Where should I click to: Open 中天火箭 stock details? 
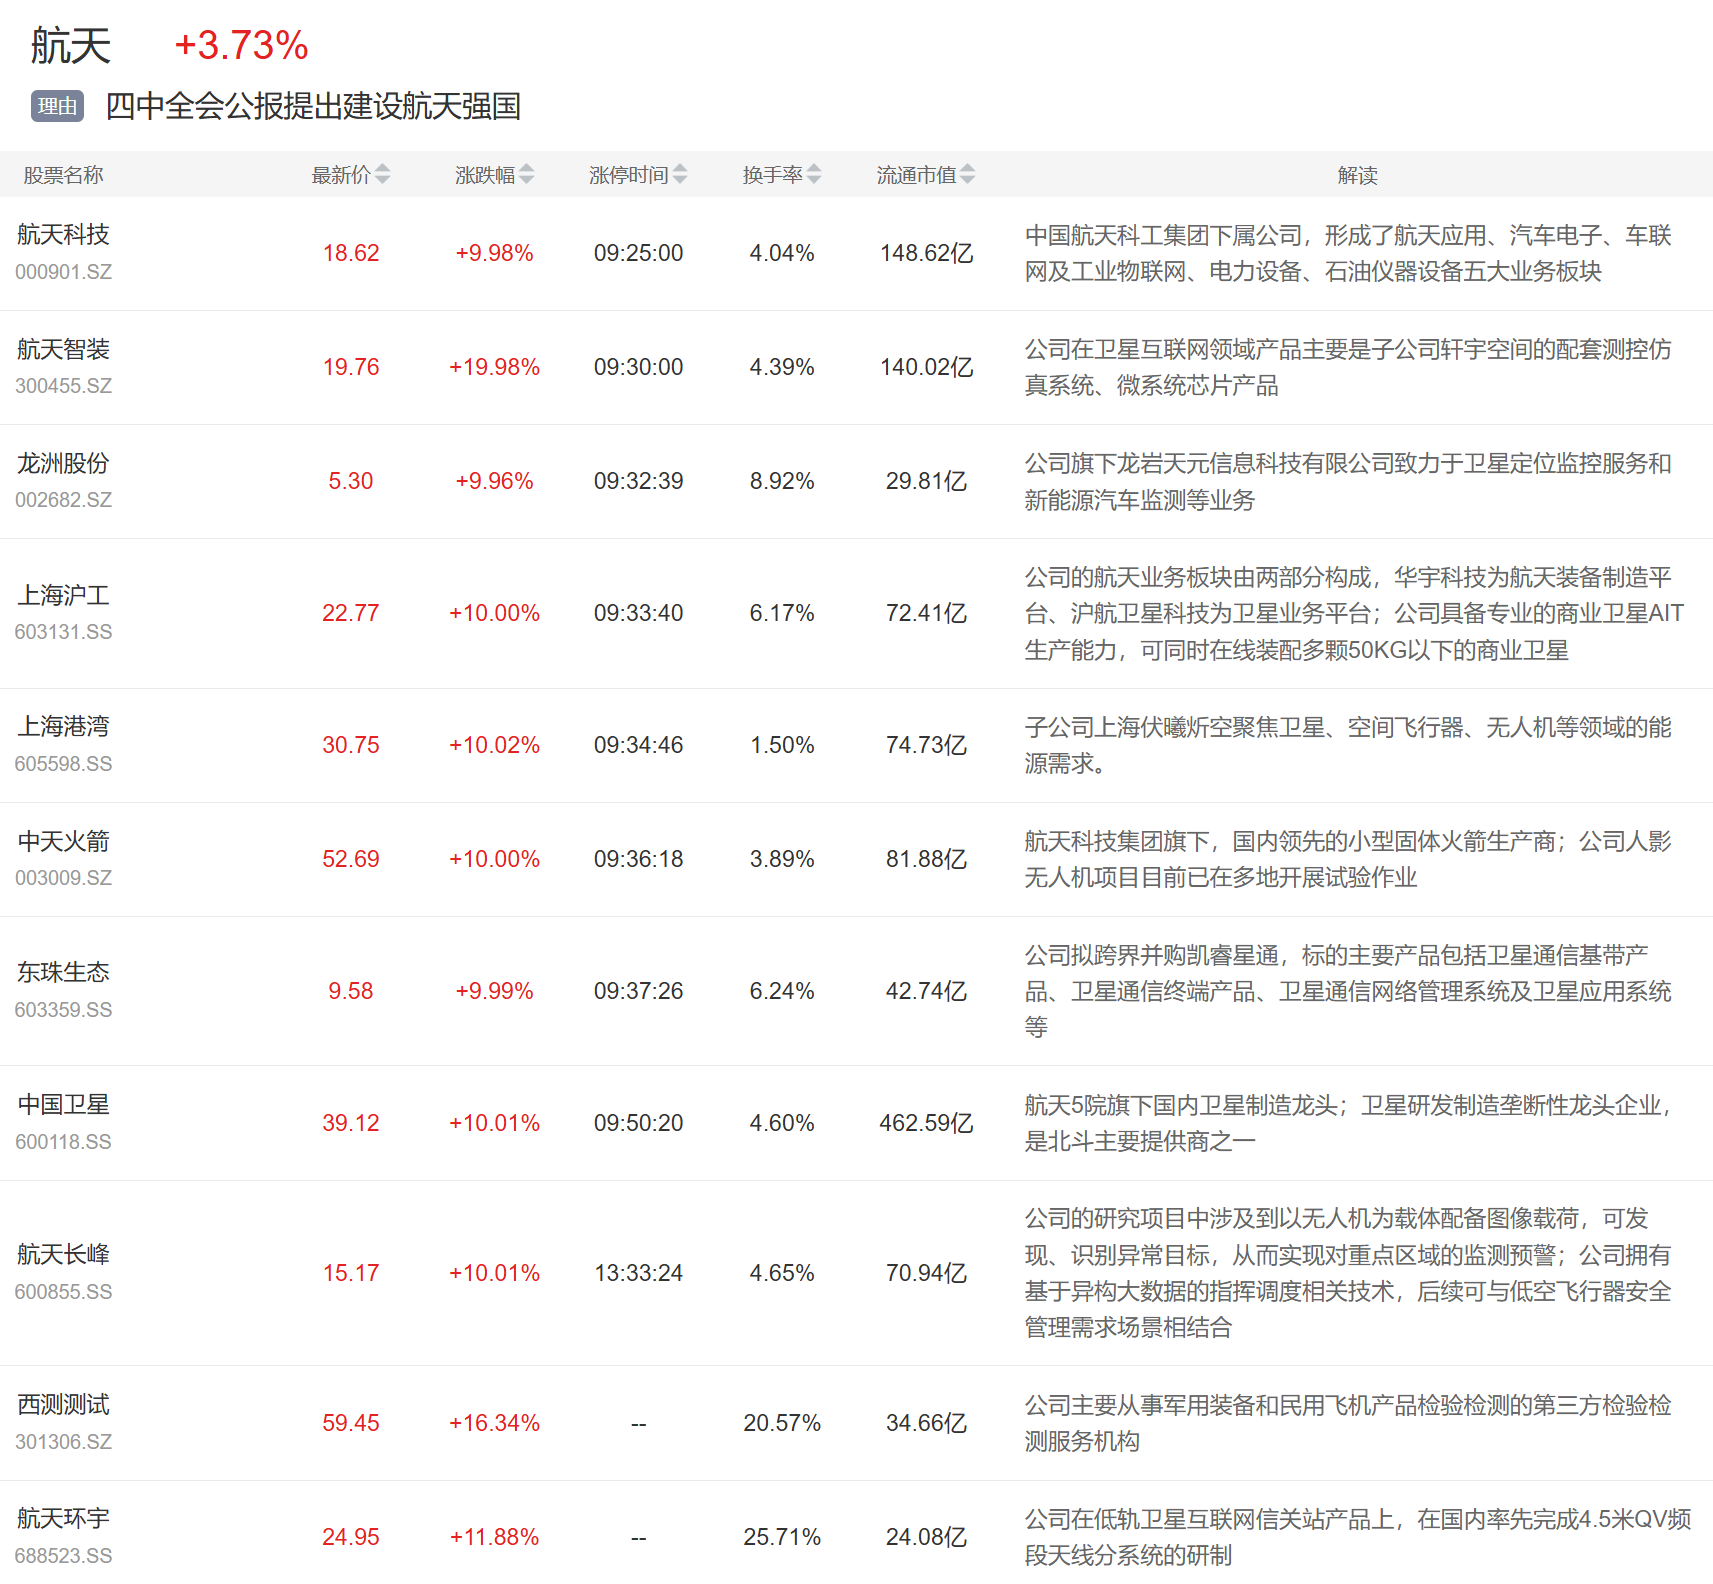[63, 841]
